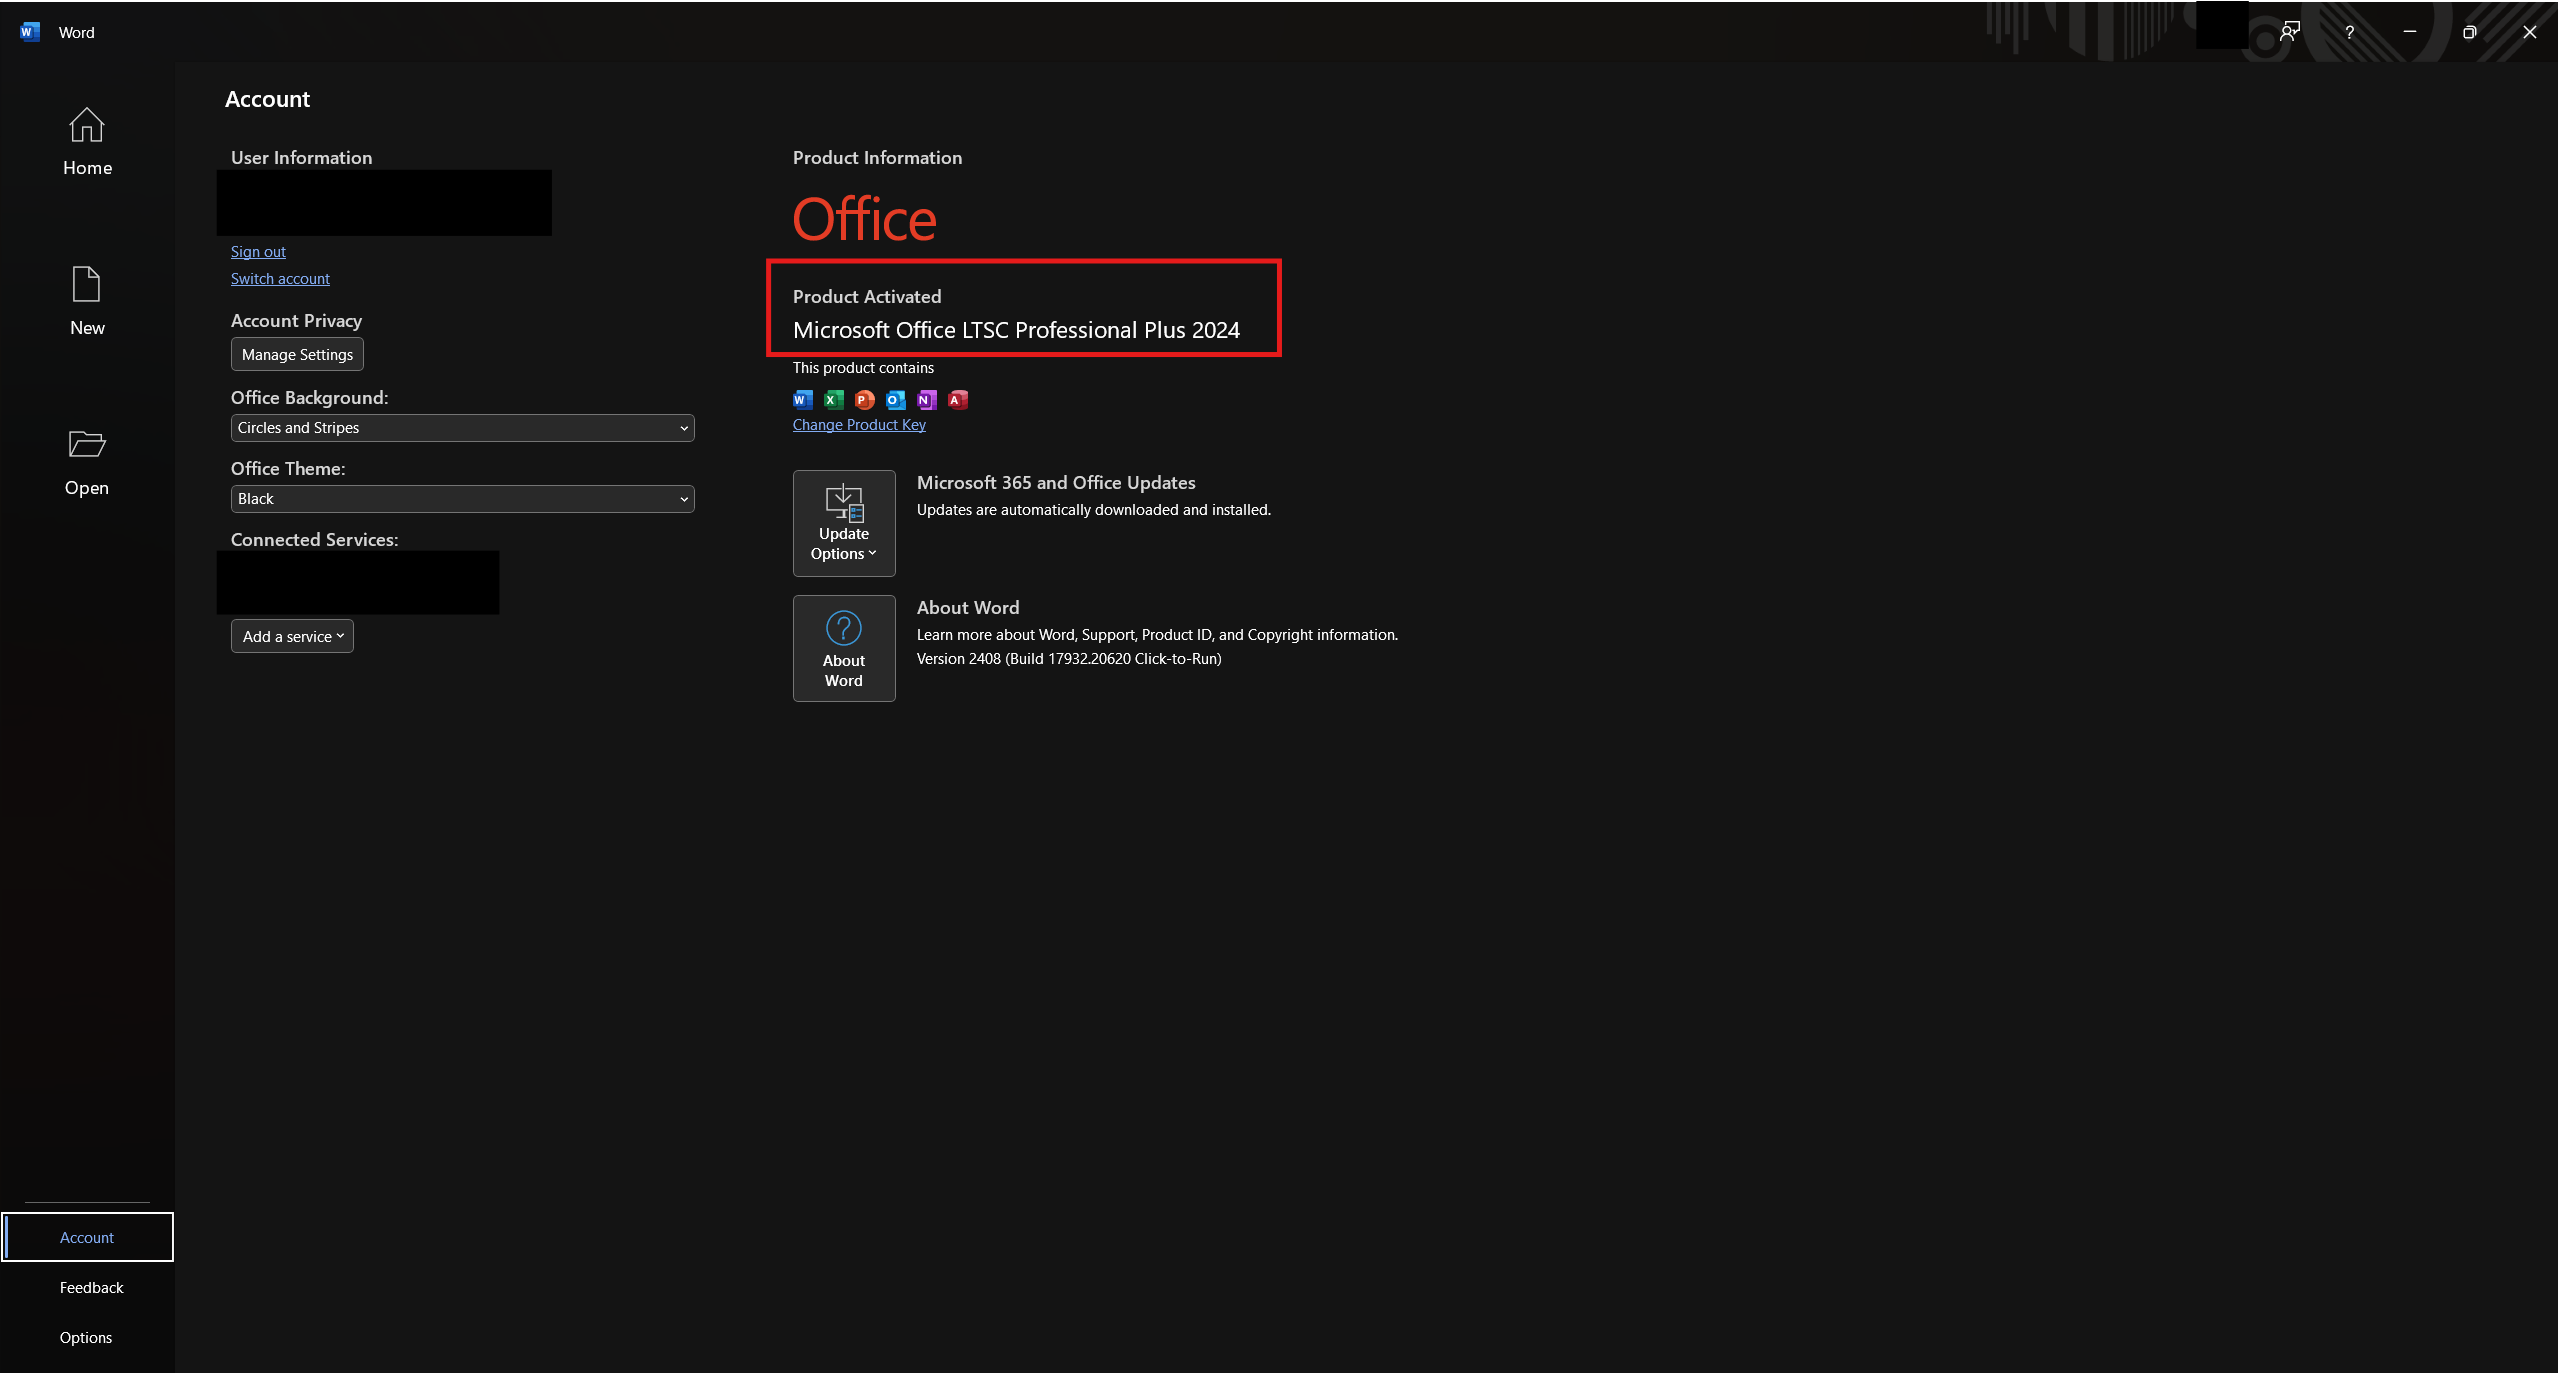Expand the Office Background dropdown

(462, 428)
